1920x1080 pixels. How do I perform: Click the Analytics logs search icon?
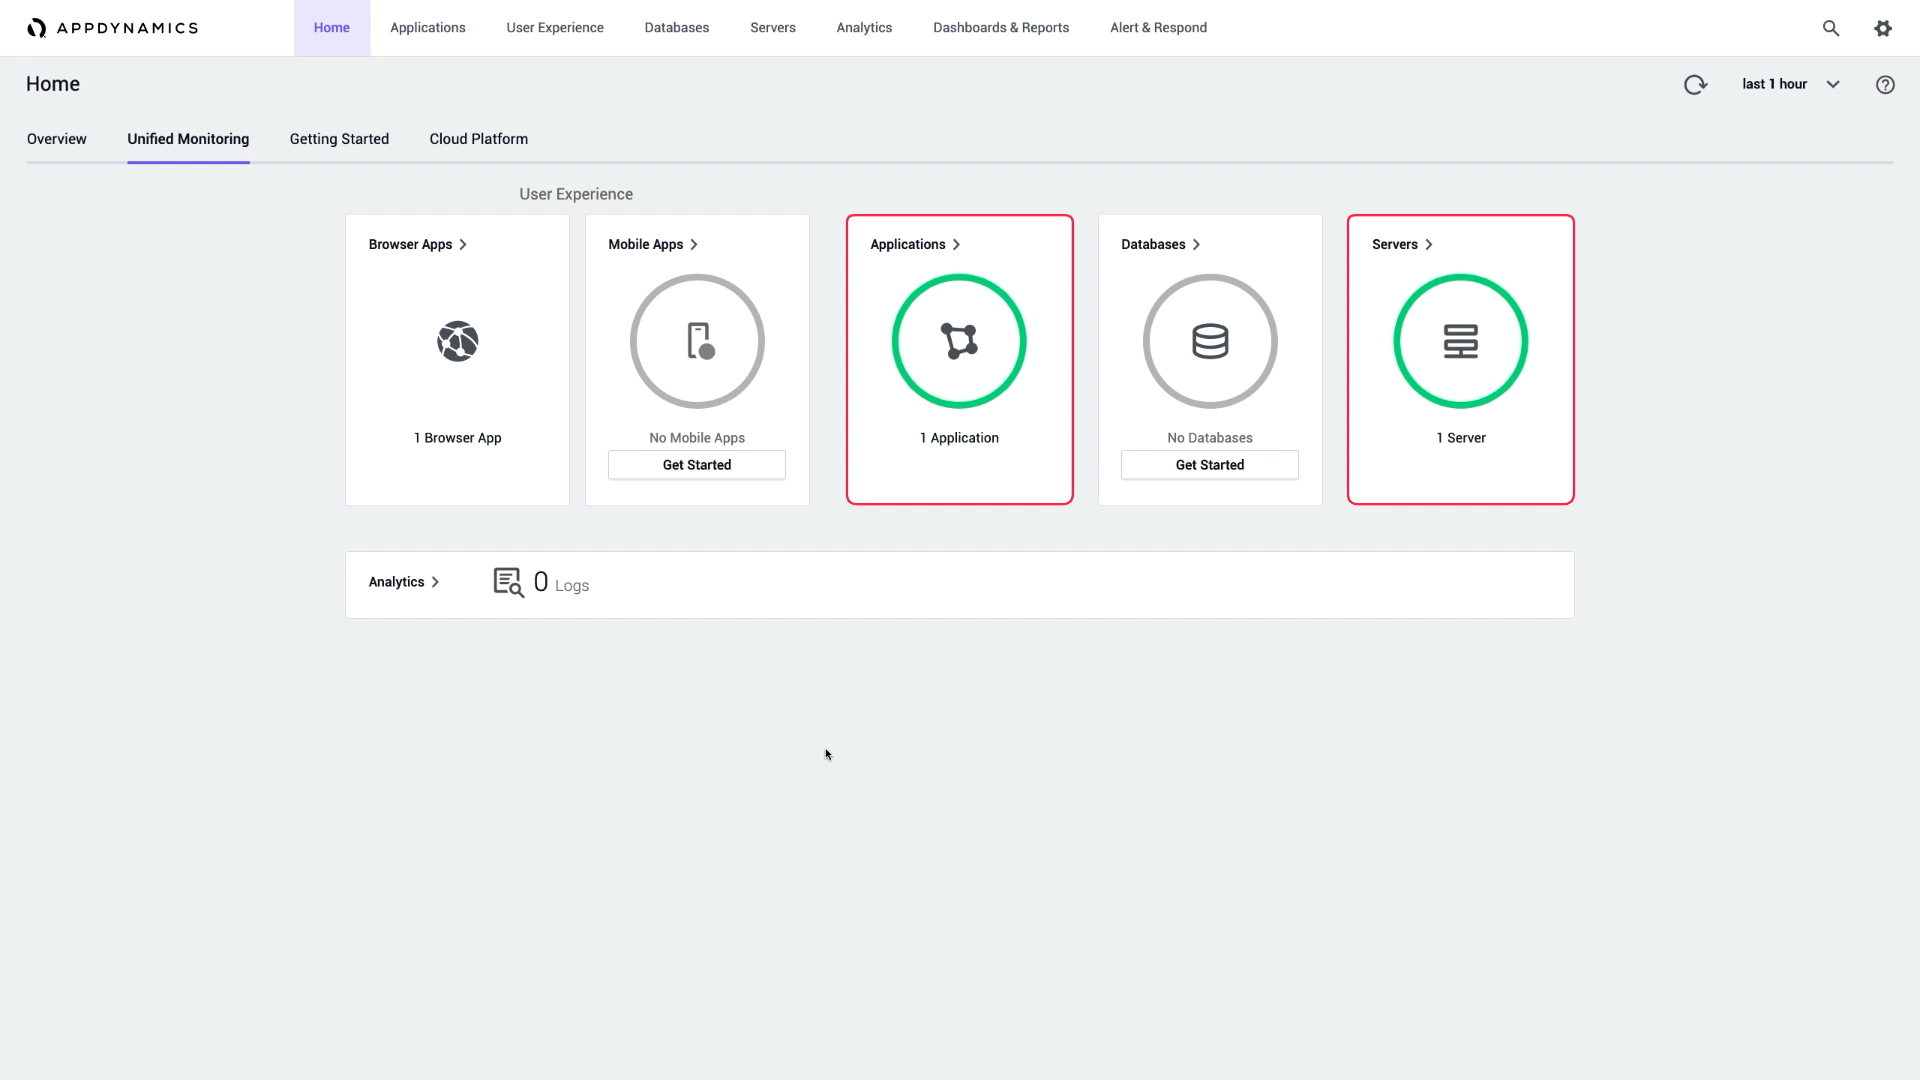click(509, 582)
